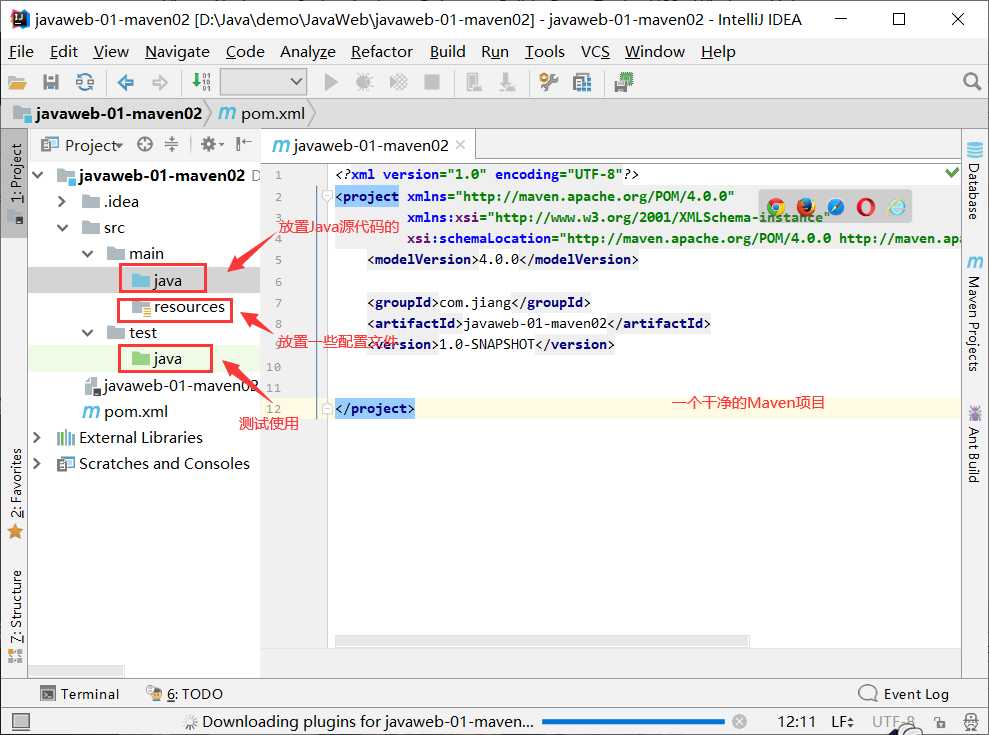Select the resources folder in tree
The height and width of the screenshot is (735, 989).
[x=177, y=307]
